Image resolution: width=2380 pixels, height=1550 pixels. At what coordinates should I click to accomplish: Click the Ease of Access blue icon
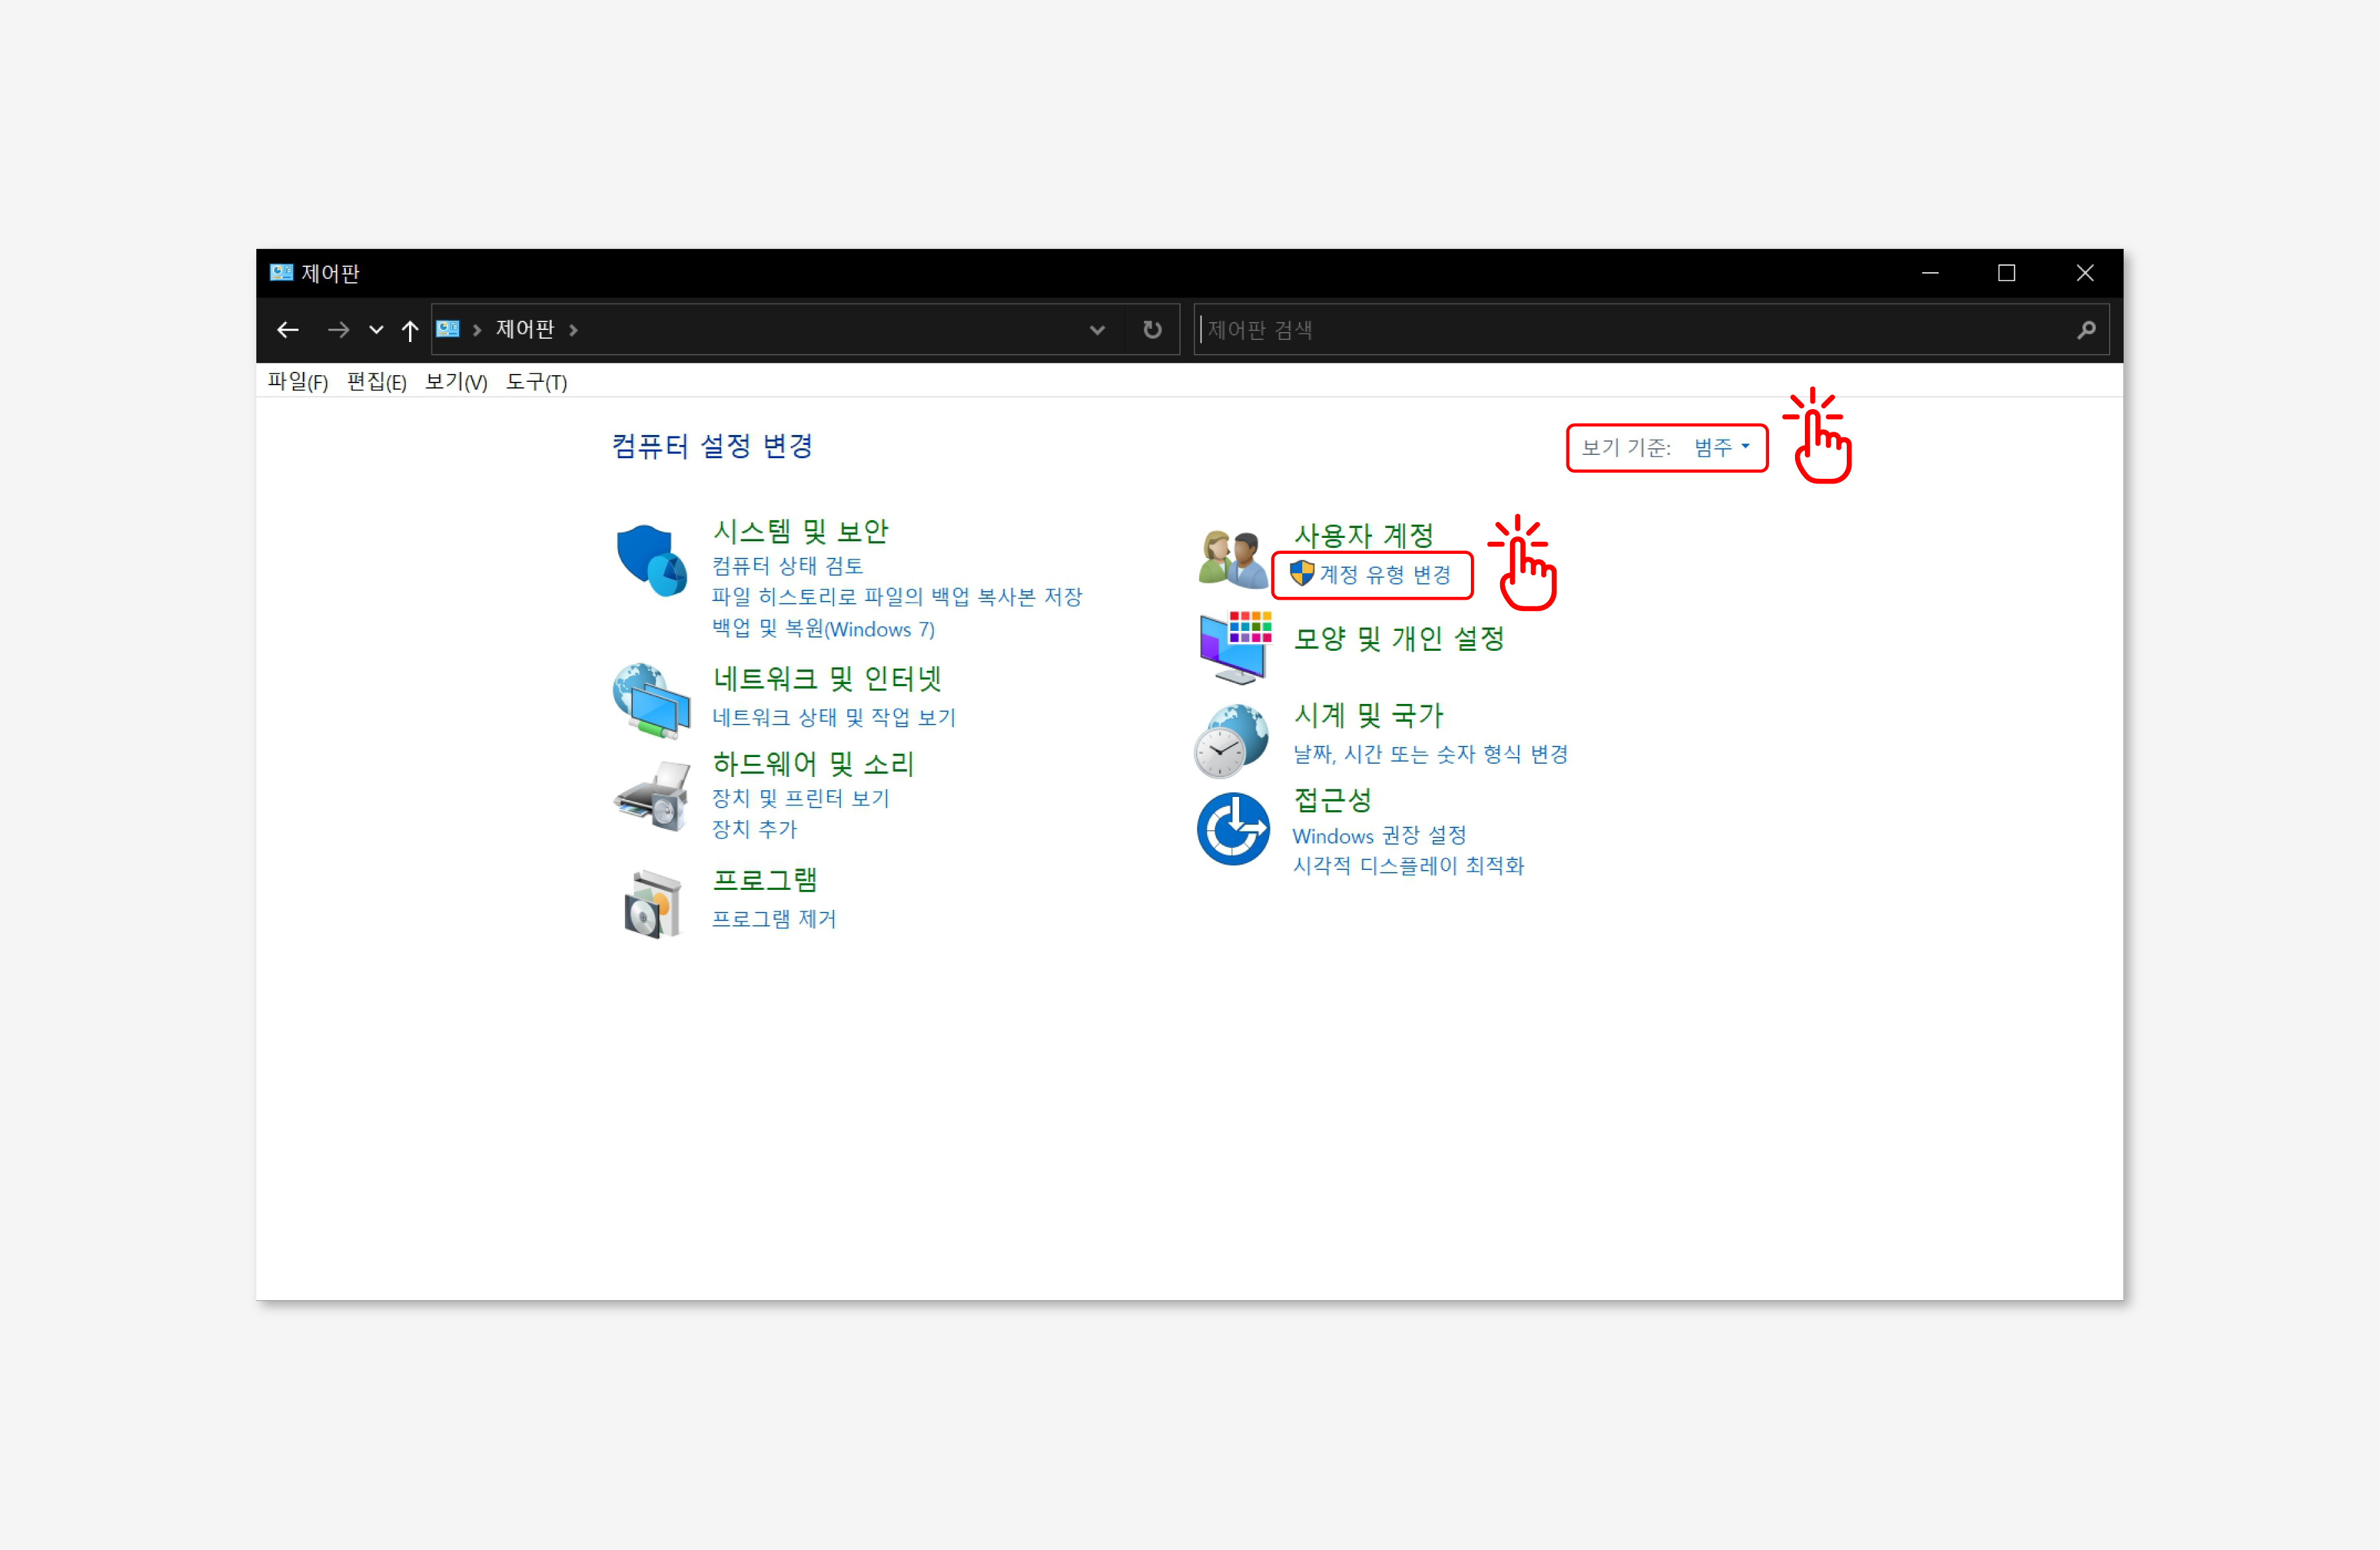1233,829
